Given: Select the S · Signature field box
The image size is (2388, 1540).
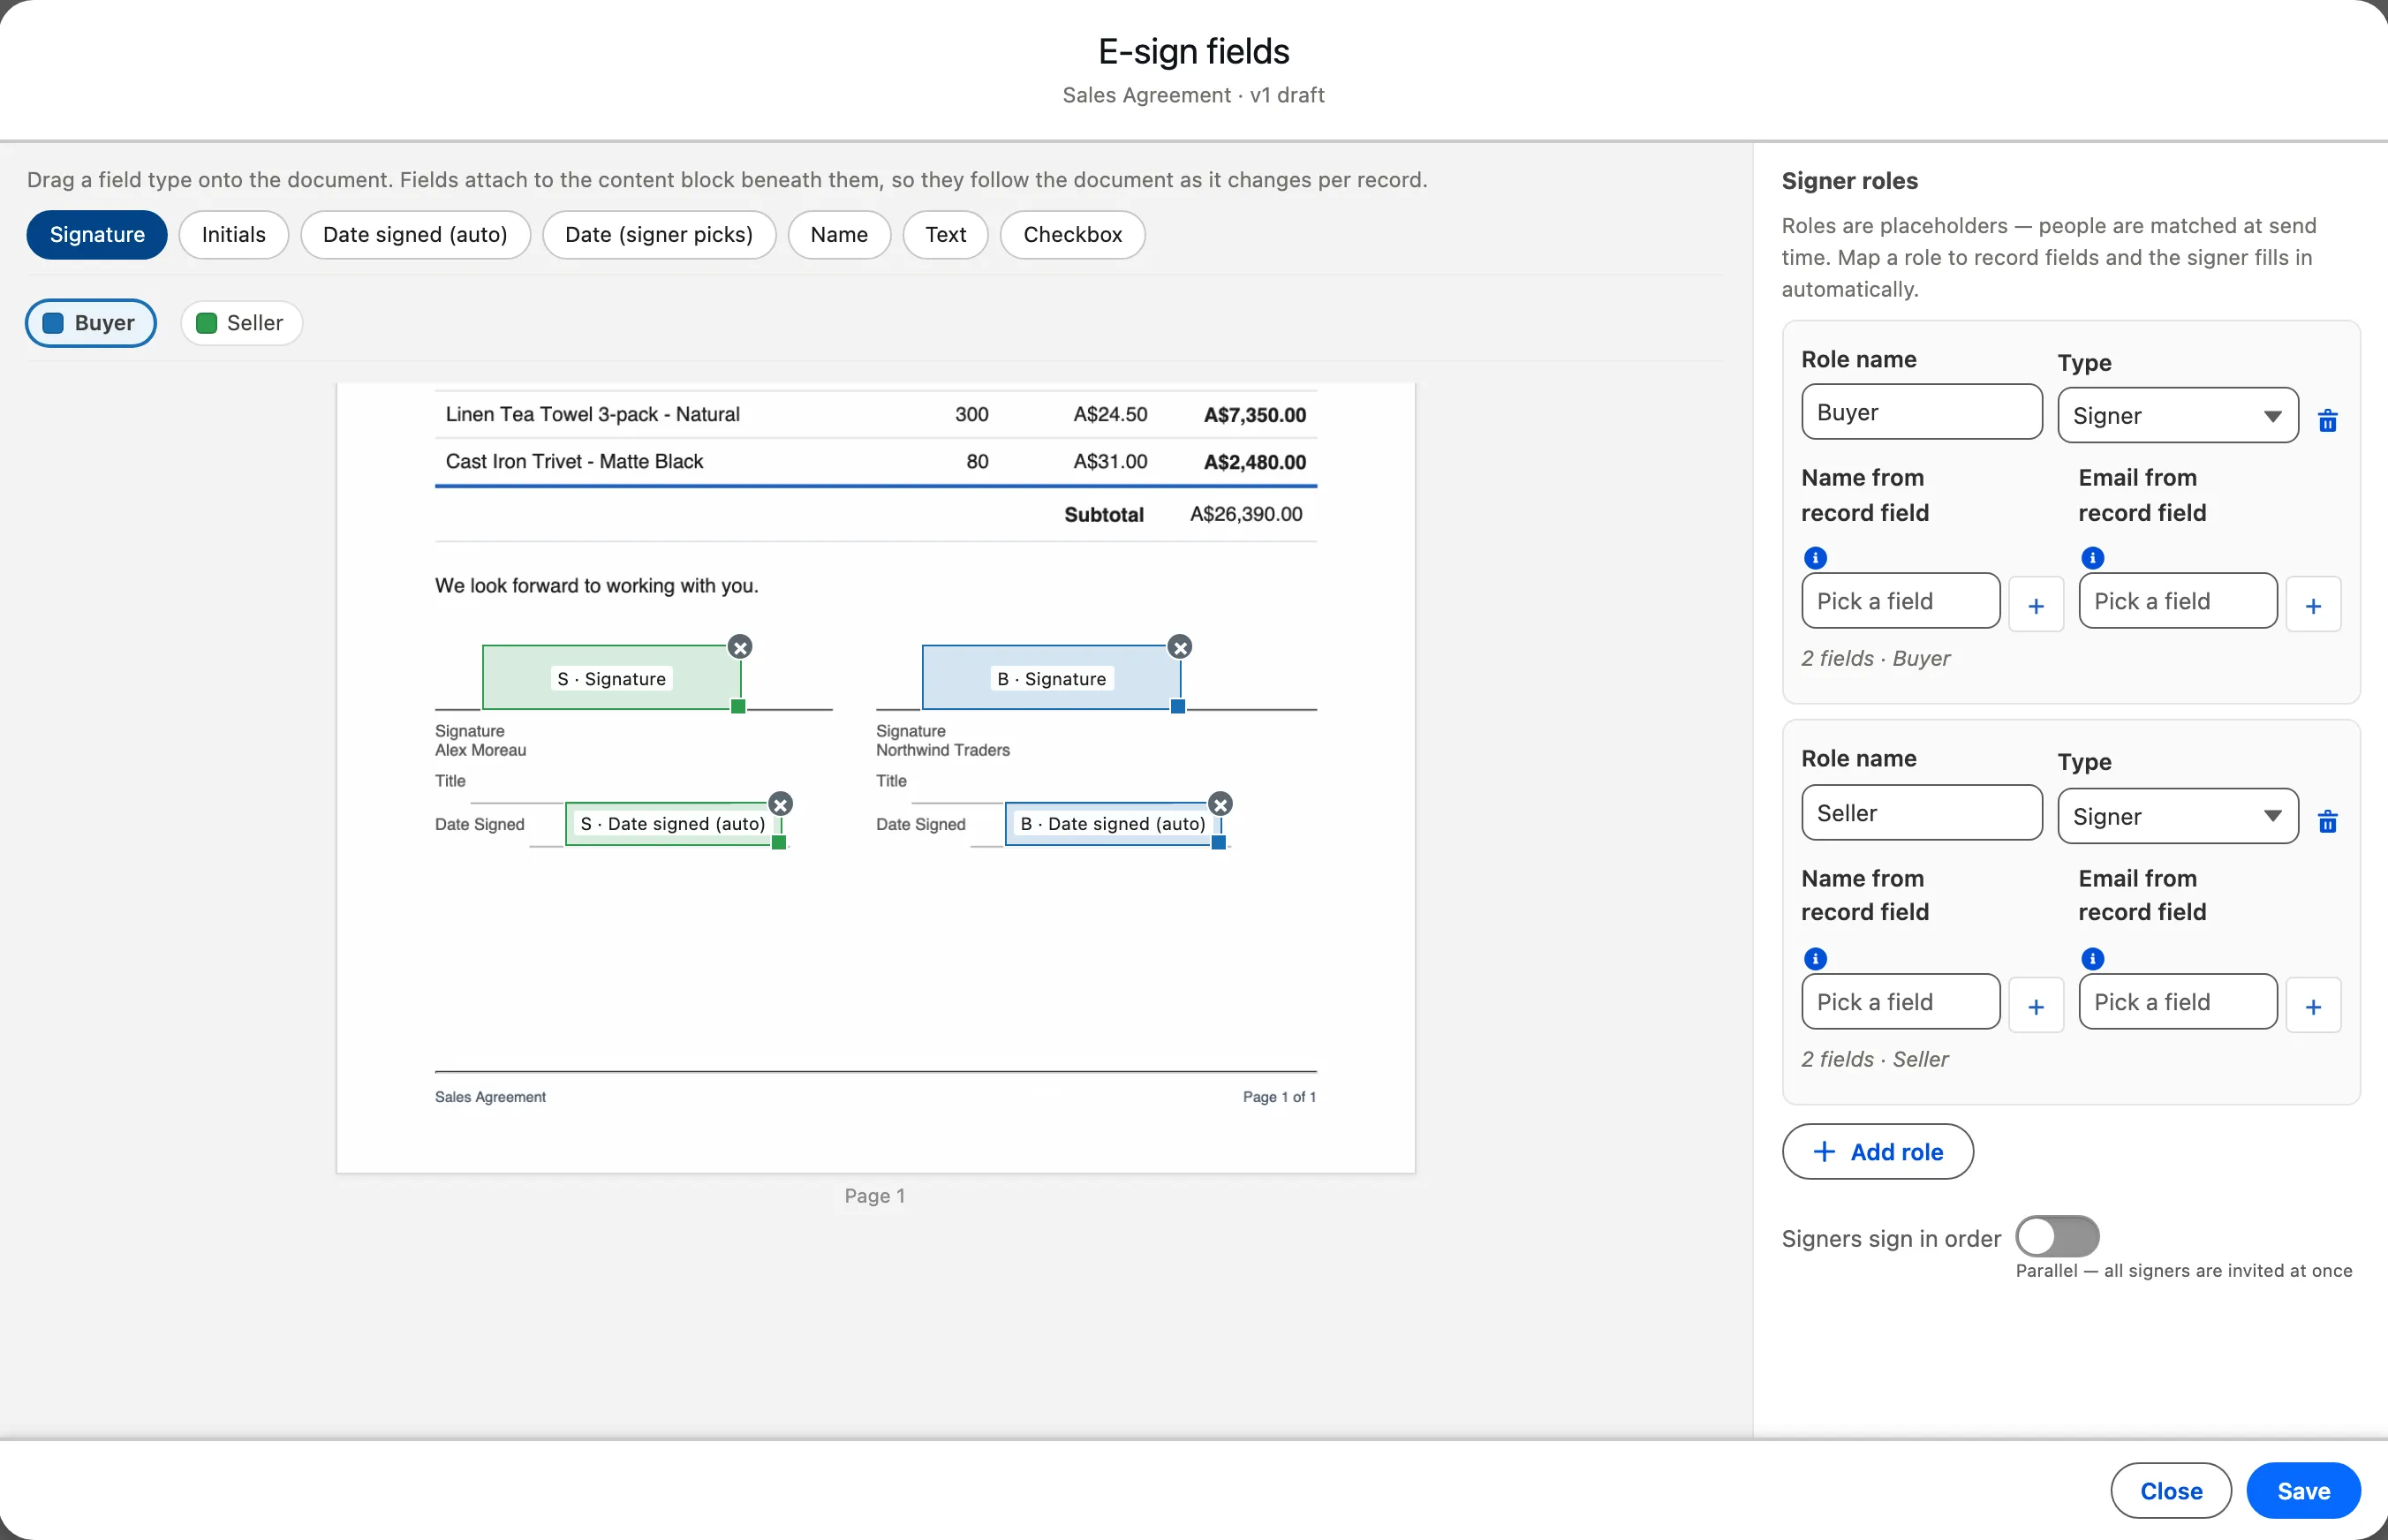Looking at the screenshot, I should 611,678.
